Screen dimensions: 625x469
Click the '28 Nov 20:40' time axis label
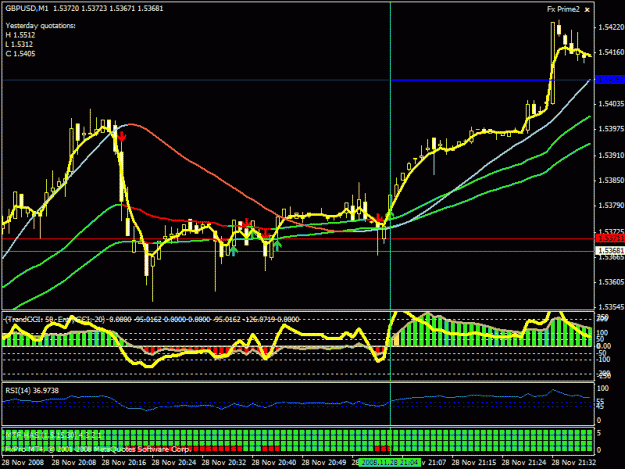point(274,462)
